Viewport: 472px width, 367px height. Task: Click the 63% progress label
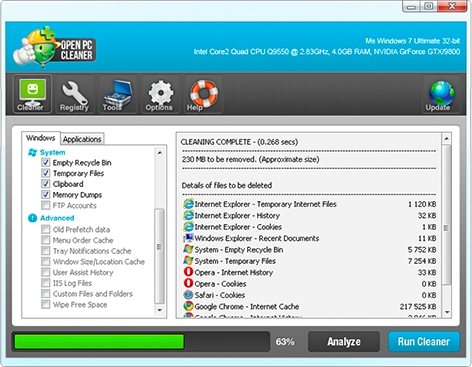point(285,342)
